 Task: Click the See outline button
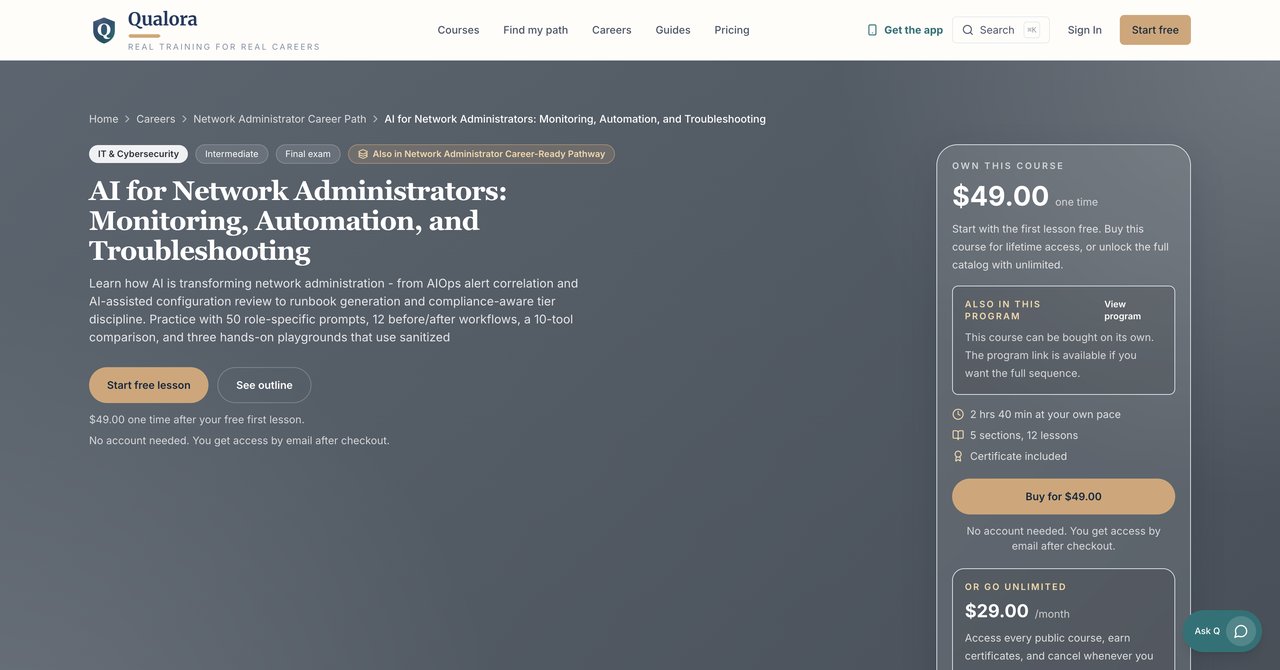pos(264,385)
